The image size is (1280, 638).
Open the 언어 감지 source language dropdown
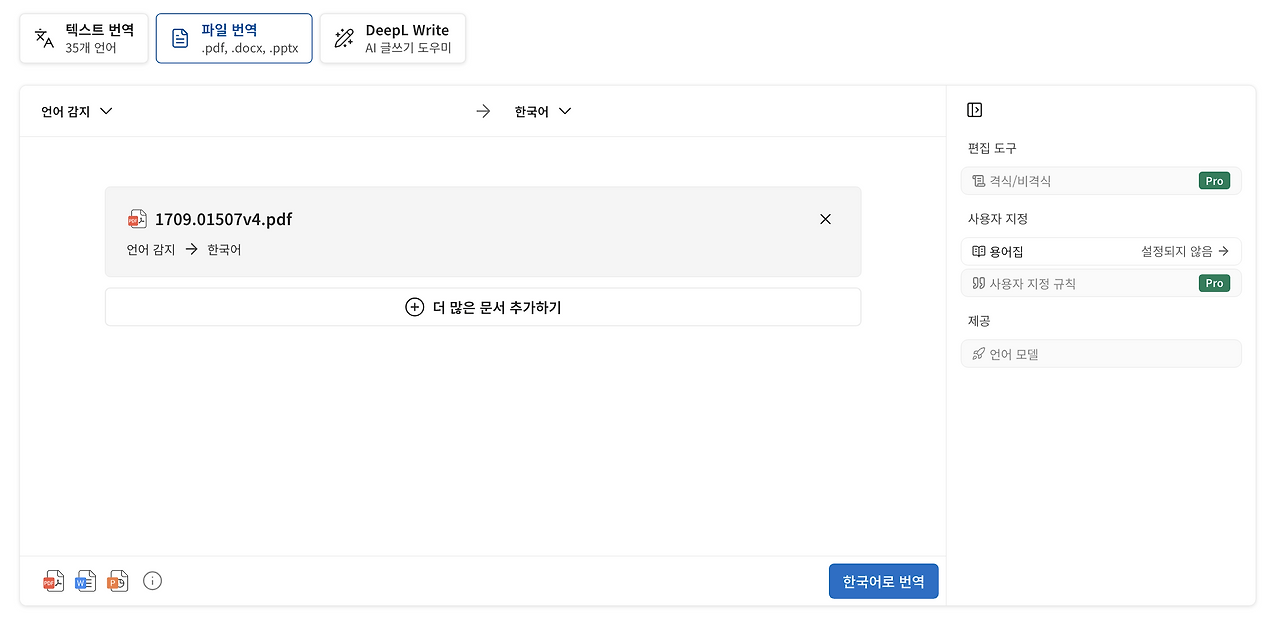point(75,111)
